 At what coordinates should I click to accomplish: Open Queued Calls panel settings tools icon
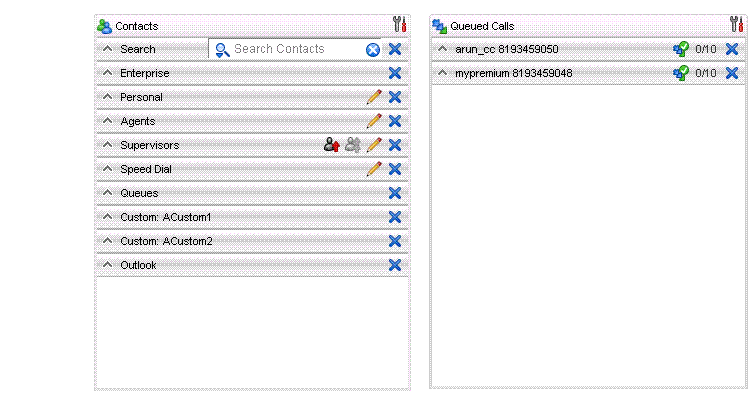[x=736, y=25]
